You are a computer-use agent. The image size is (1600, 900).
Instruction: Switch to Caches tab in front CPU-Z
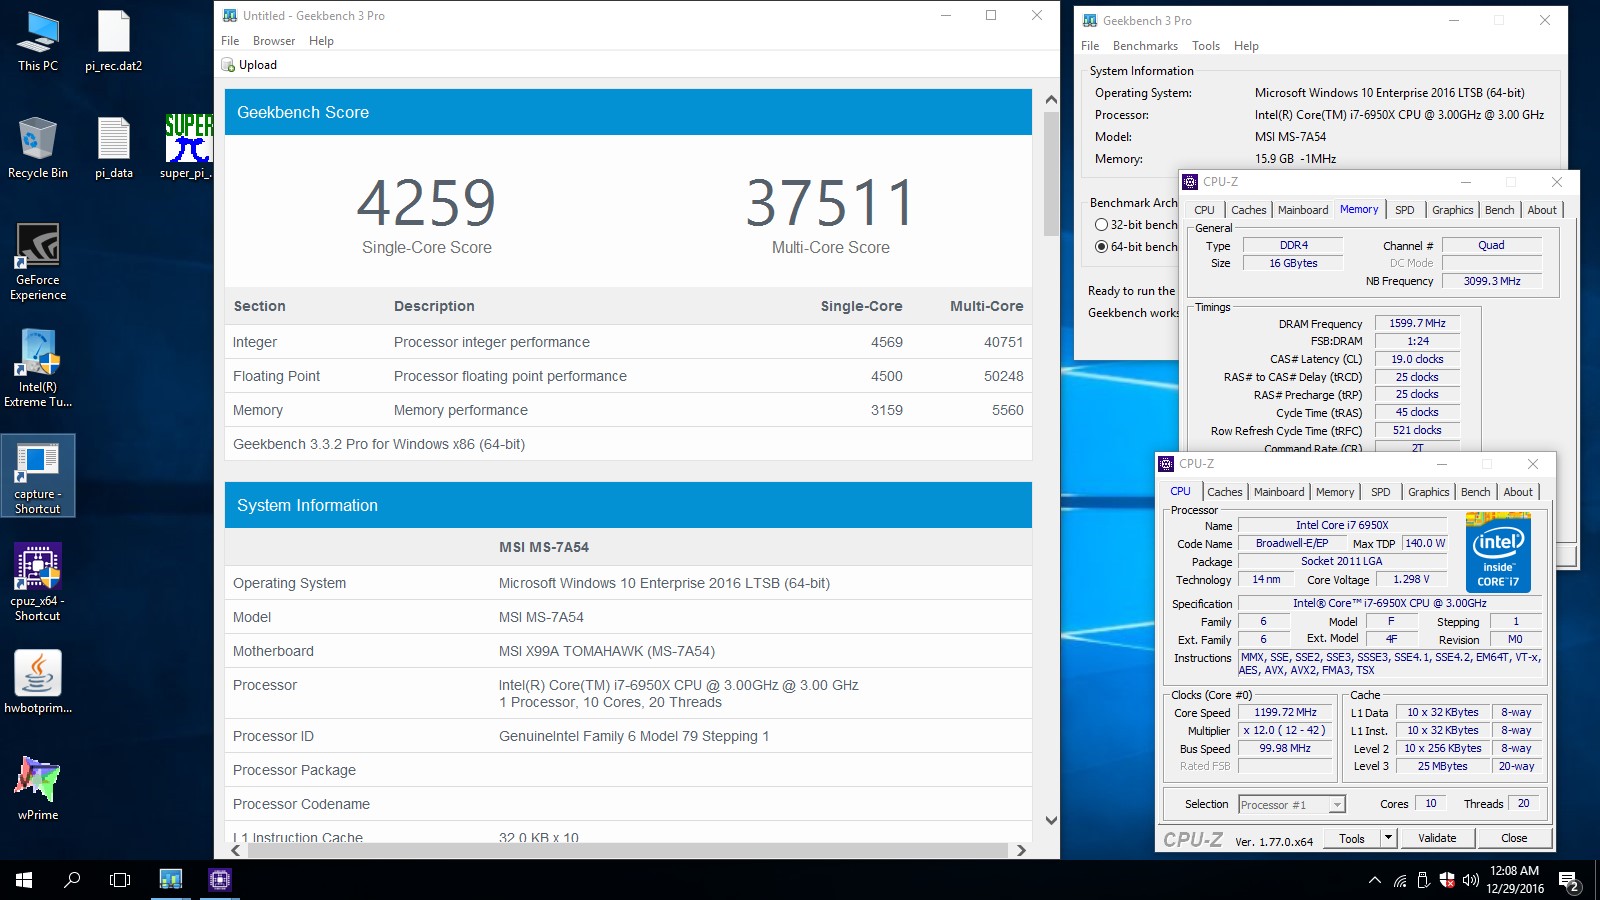point(1224,492)
